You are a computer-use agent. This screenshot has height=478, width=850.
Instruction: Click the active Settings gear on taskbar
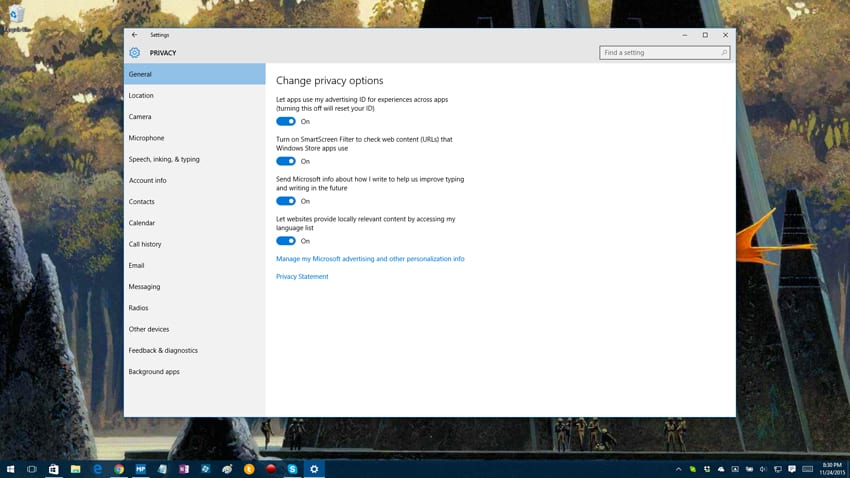tap(314, 469)
